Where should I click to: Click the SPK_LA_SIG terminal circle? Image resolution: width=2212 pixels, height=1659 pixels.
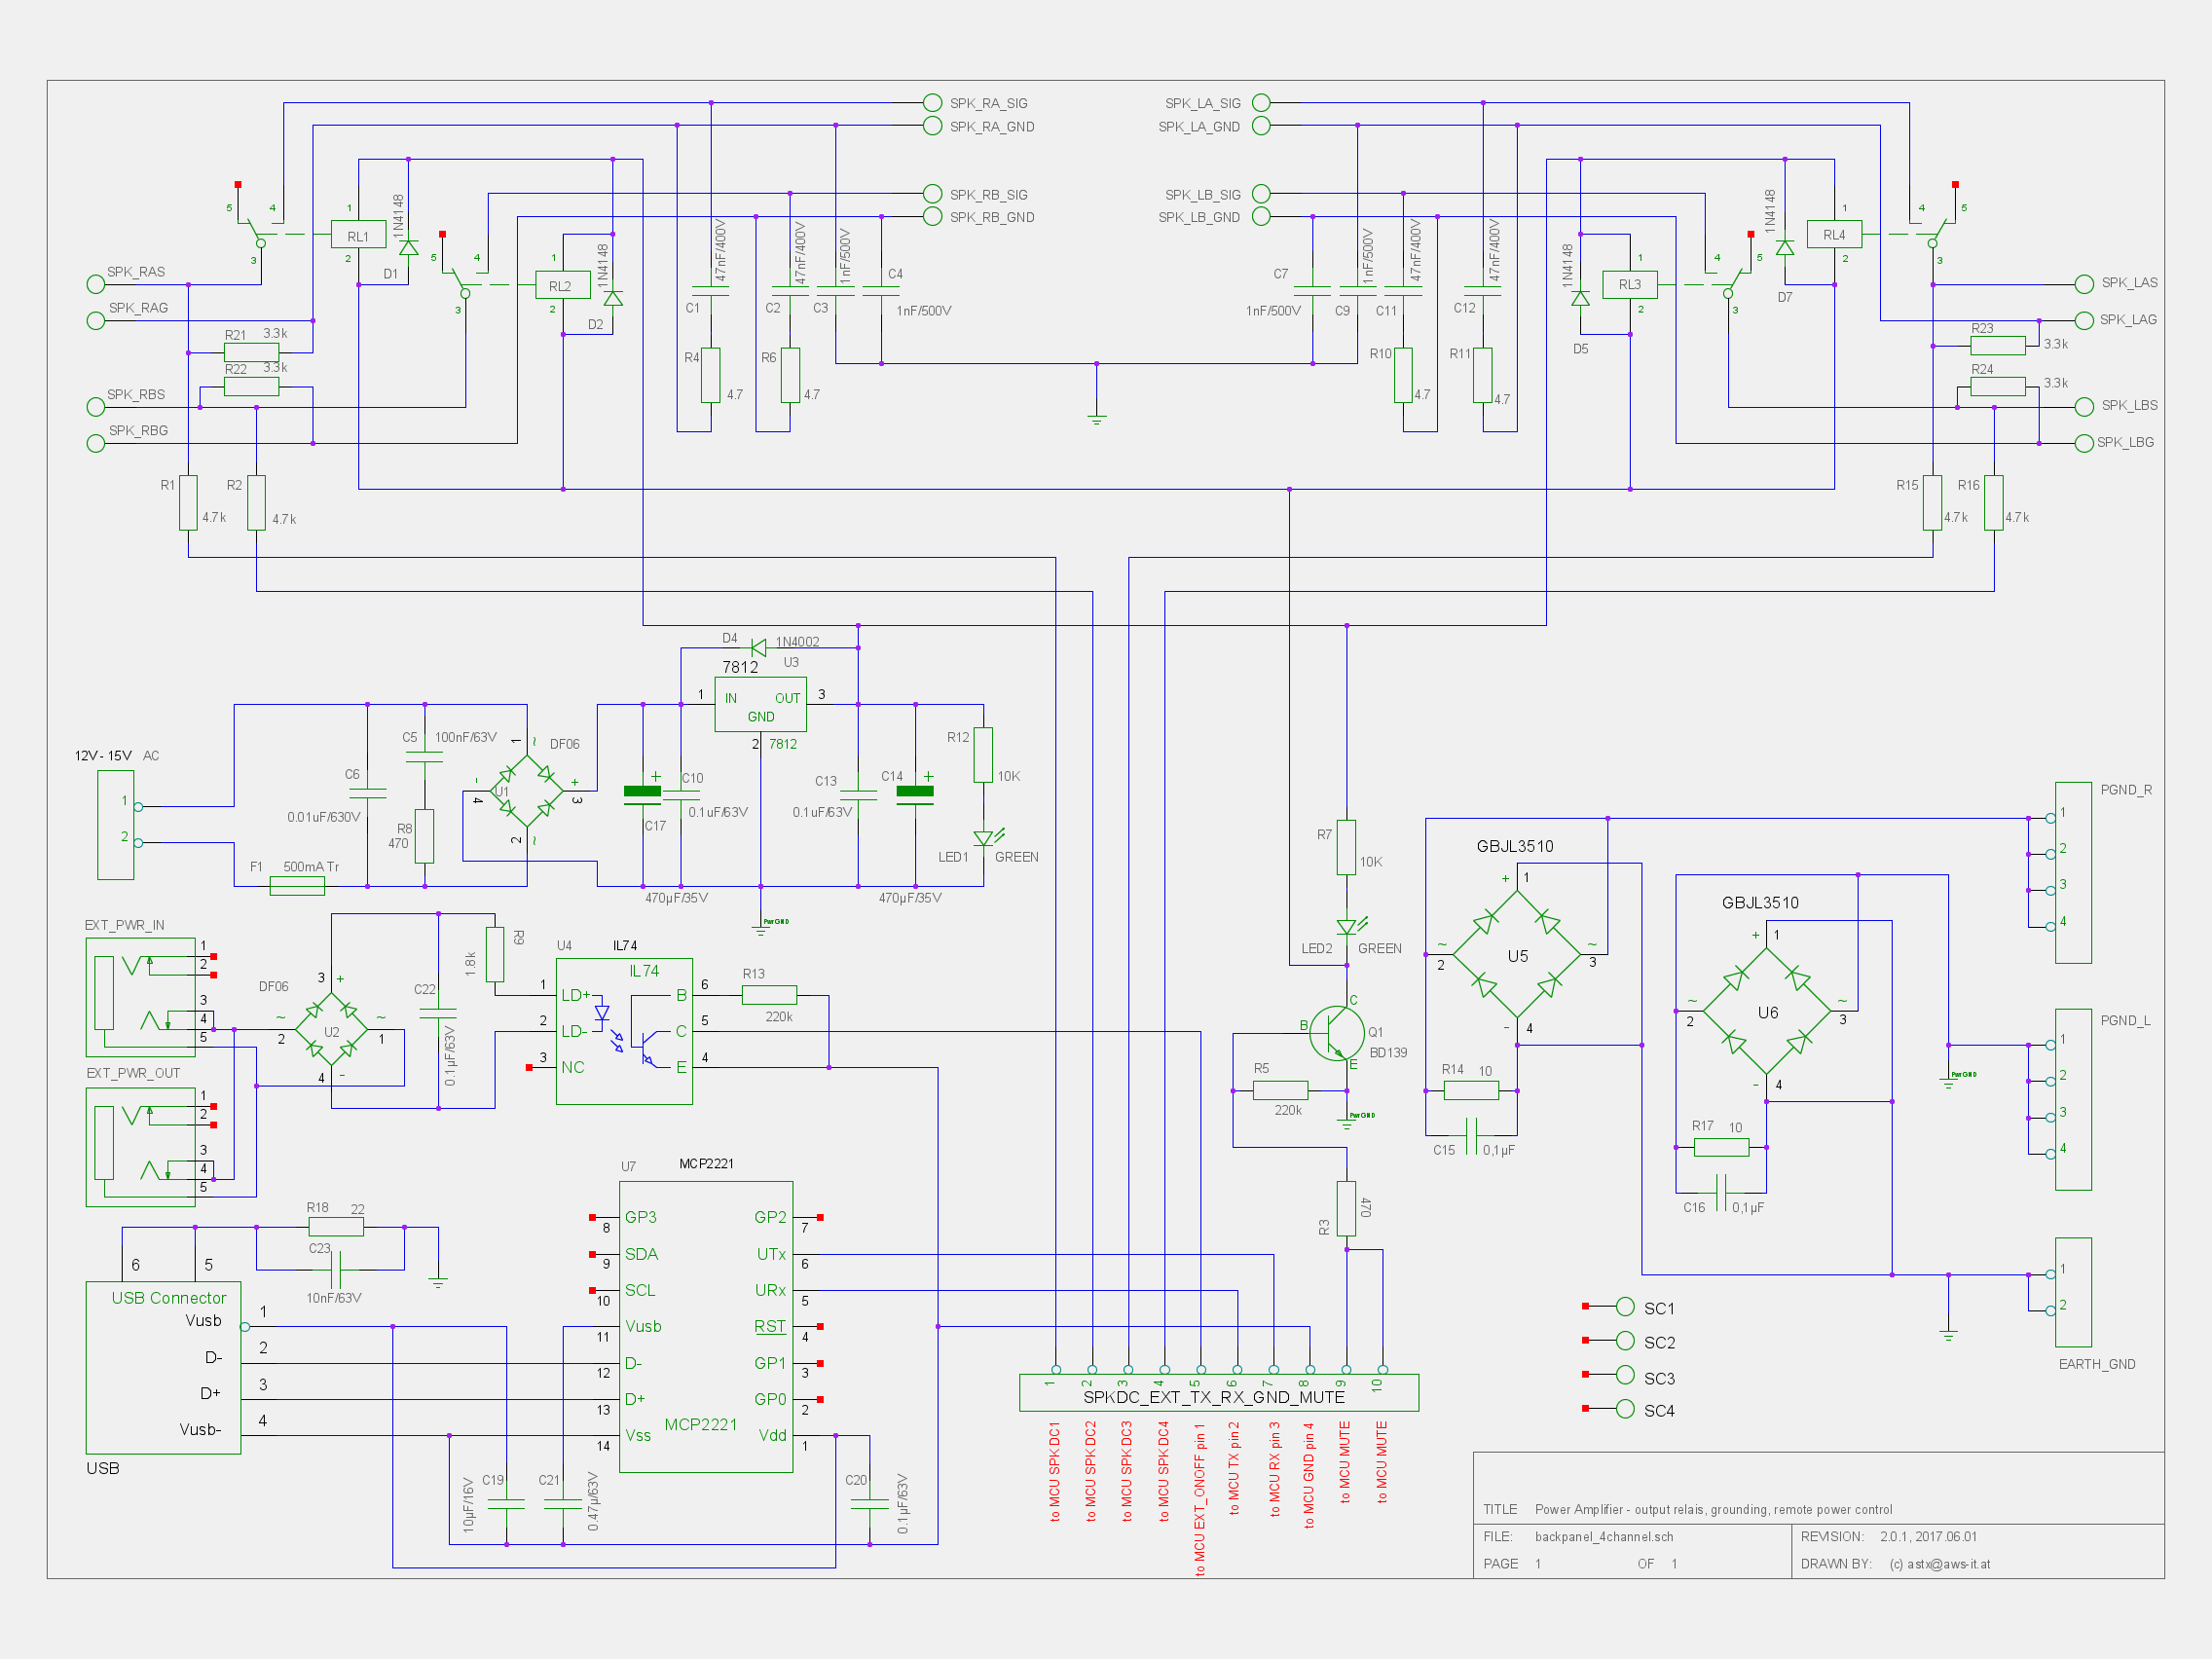(1261, 102)
